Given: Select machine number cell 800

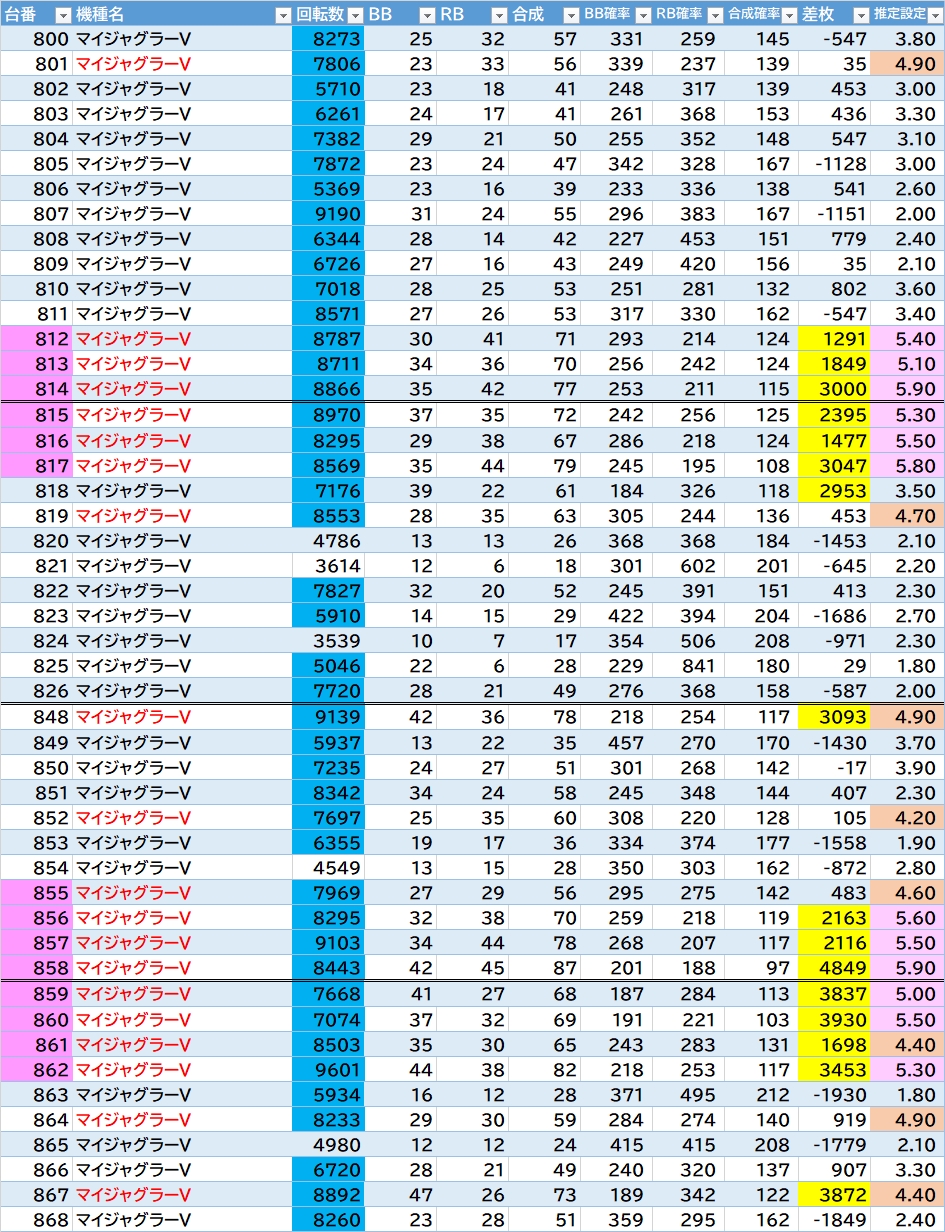Looking at the screenshot, I should pos(36,39).
